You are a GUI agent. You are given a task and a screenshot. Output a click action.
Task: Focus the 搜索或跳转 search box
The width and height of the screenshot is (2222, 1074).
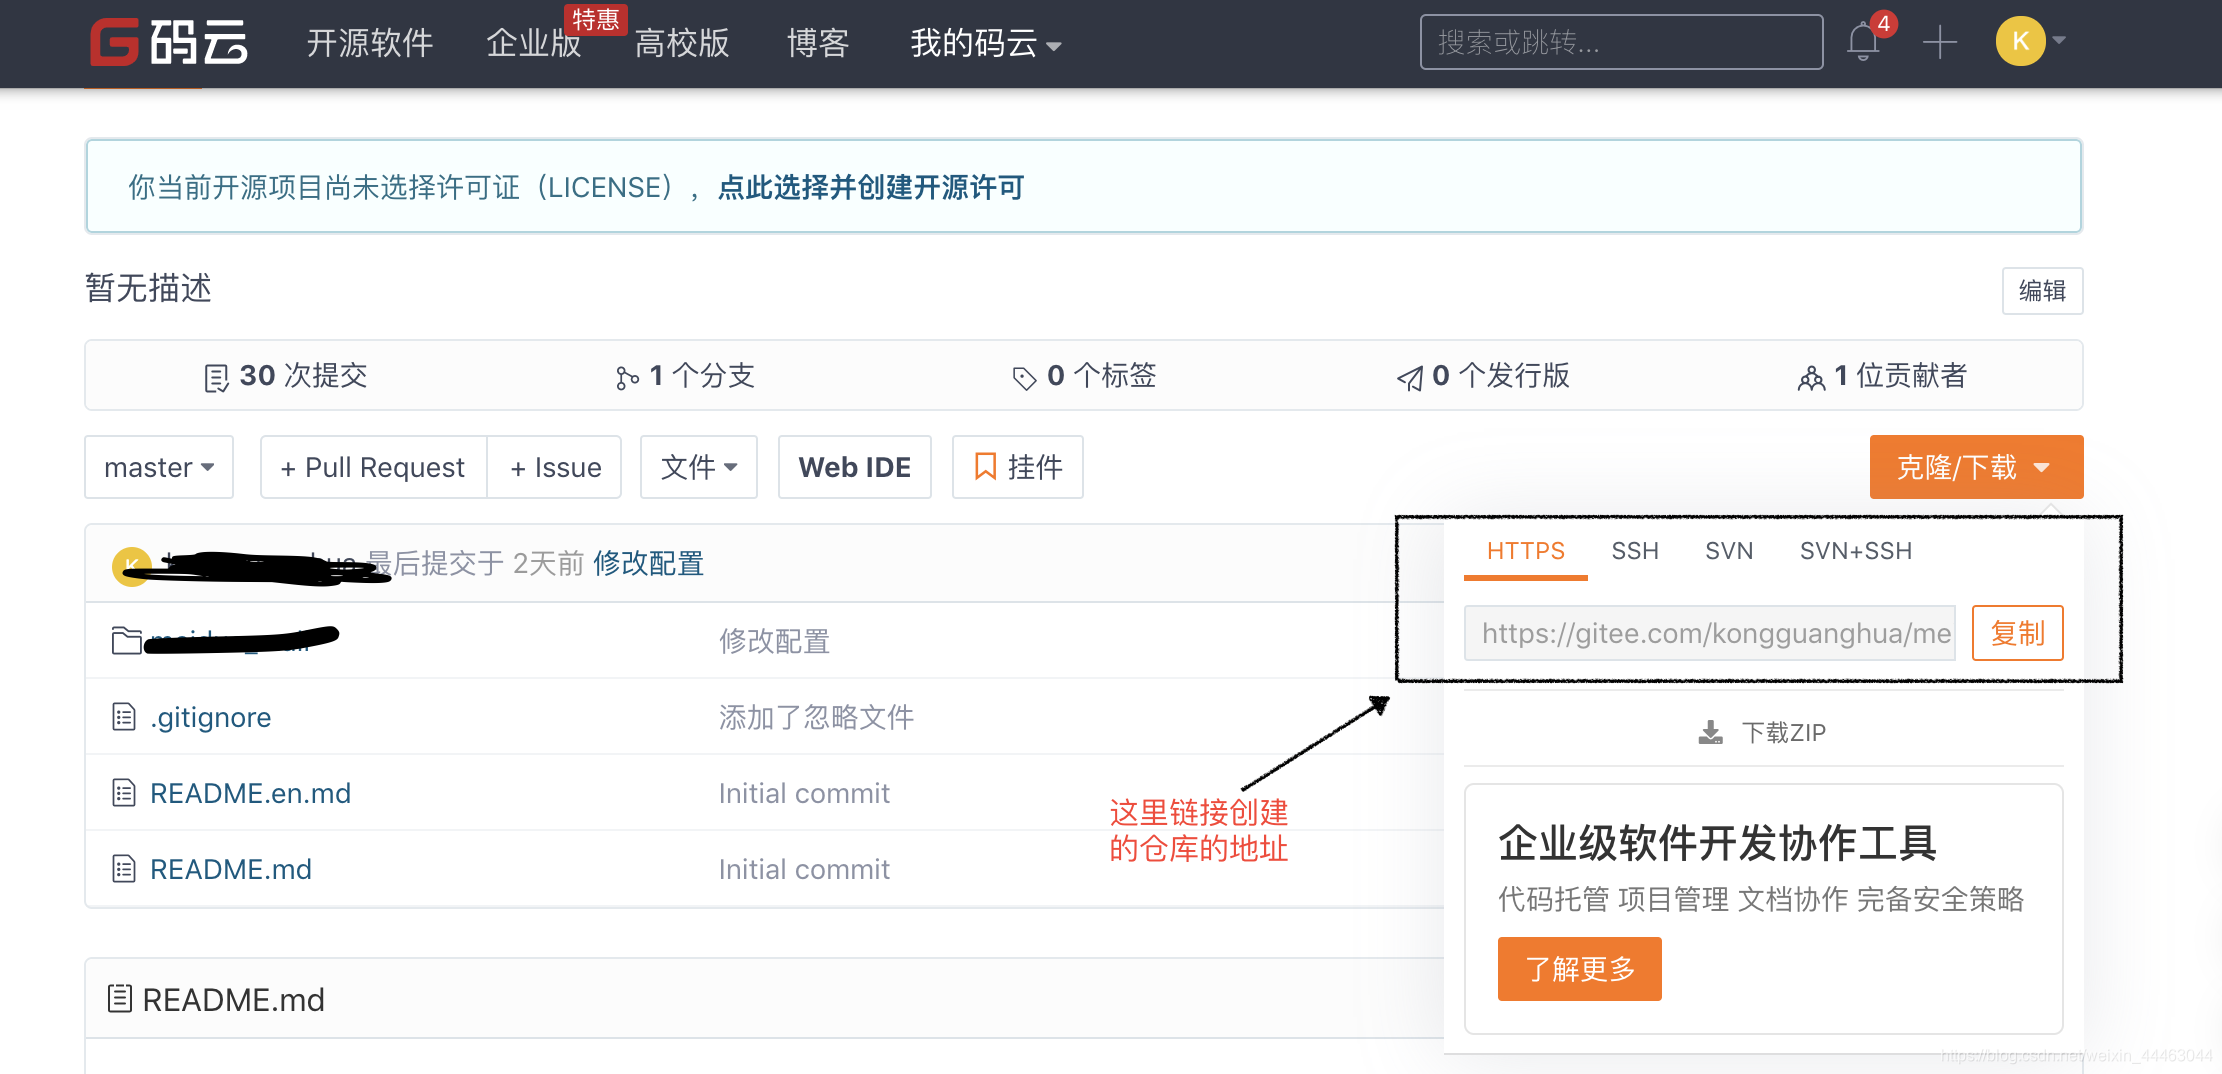coord(1621,42)
